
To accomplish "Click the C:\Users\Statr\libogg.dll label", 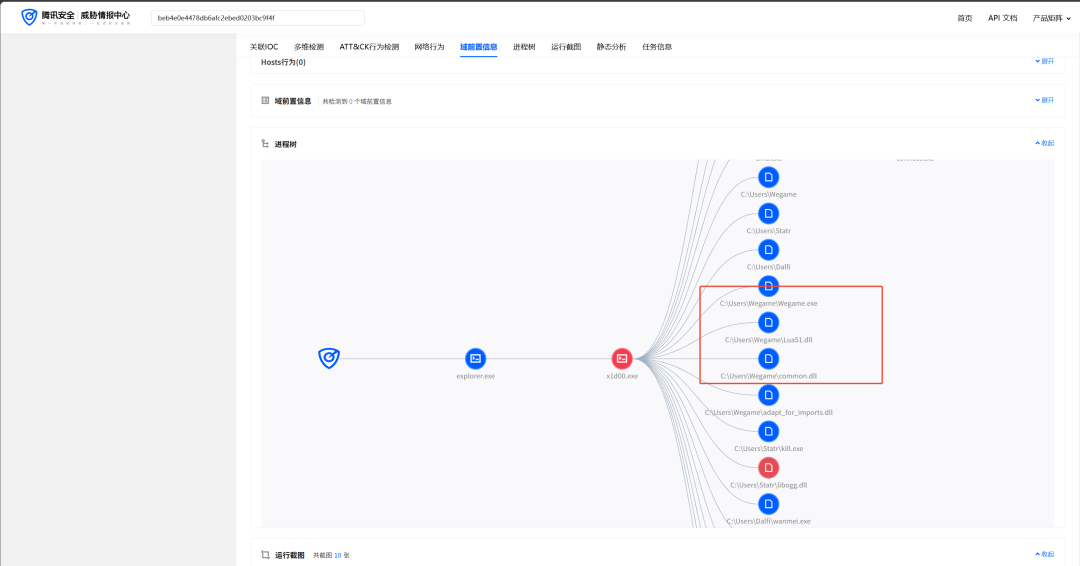I will tap(769, 485).
